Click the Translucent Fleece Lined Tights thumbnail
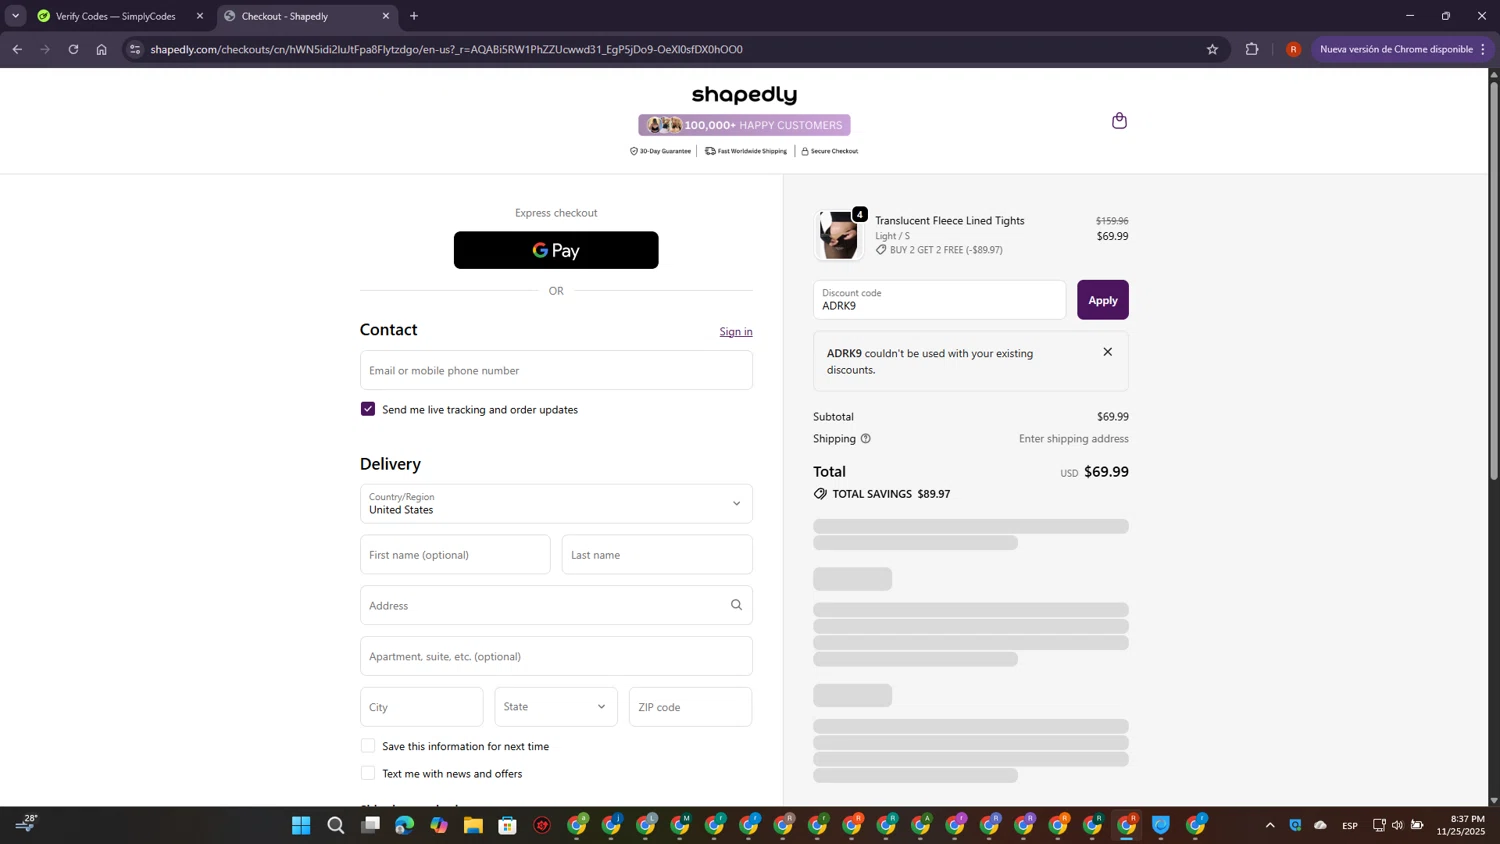 838,235
